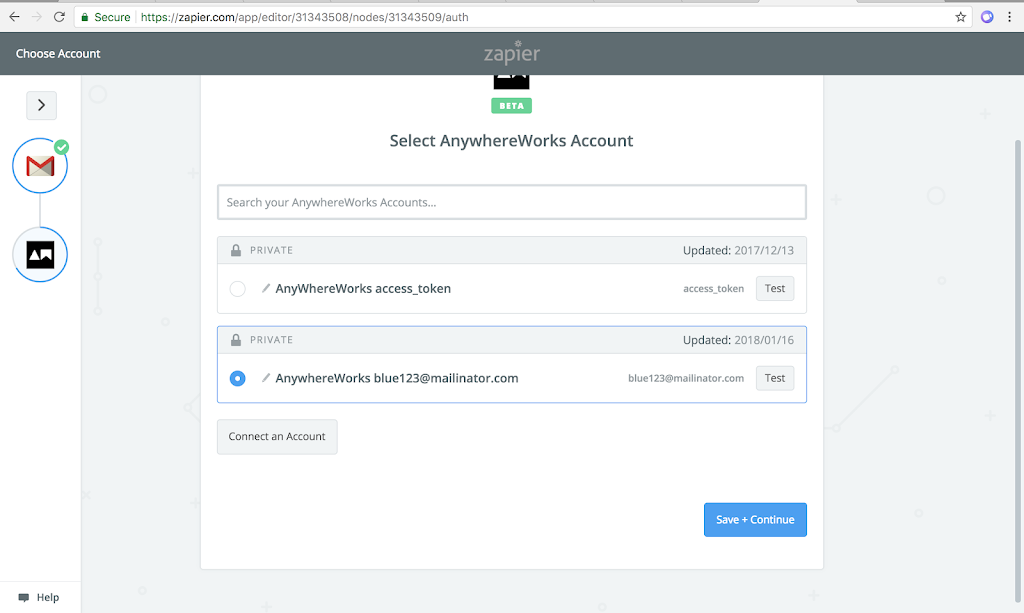The height and width of the screenshot is (613, 1024).
Task: Click the small 'access_token' label
Action: tap(713, 289)
